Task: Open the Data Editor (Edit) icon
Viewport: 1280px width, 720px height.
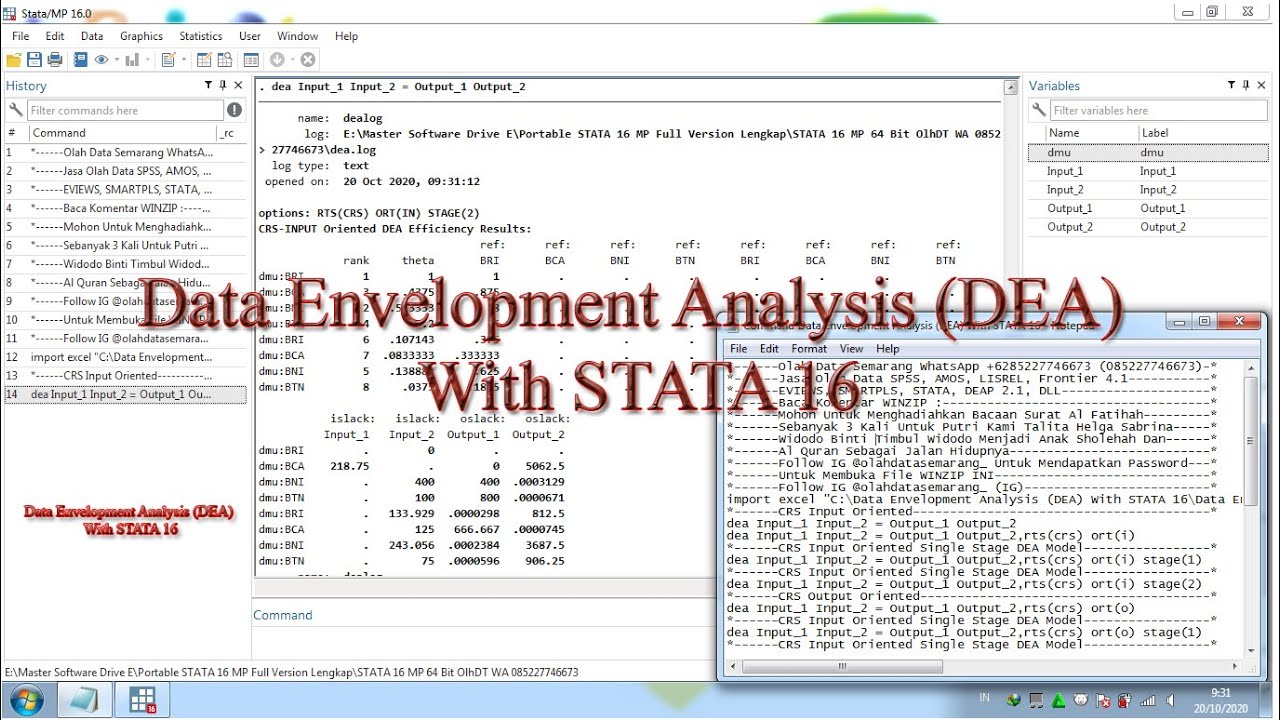Action: pyautogui.click(x=204, y=60)
